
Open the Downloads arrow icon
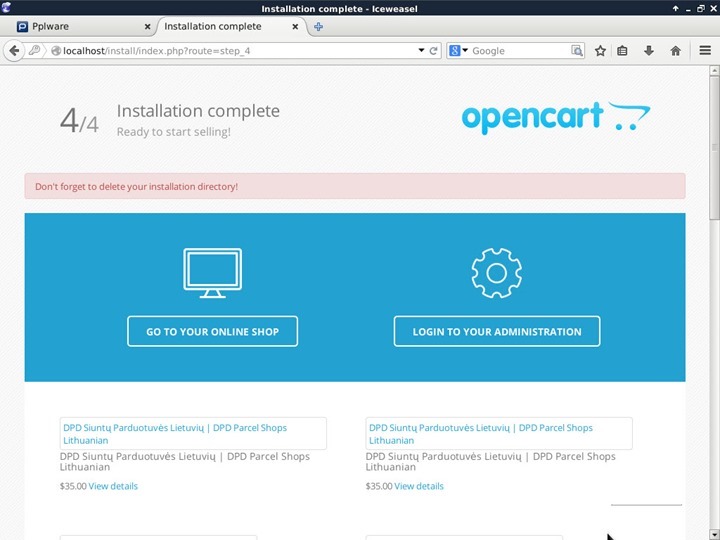[x=648, y=51]
